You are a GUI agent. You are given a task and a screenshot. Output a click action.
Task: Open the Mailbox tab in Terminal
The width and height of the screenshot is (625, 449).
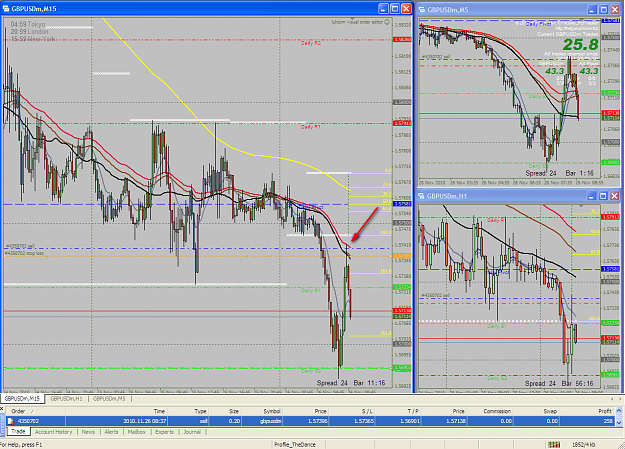click(x=136, y=432)
